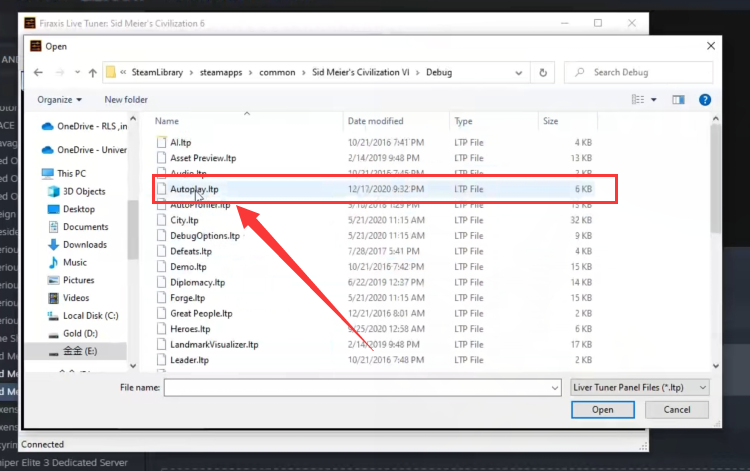Expand address bar history dropdown
This screenshot has height=471, width=750.
click(518, 73)
